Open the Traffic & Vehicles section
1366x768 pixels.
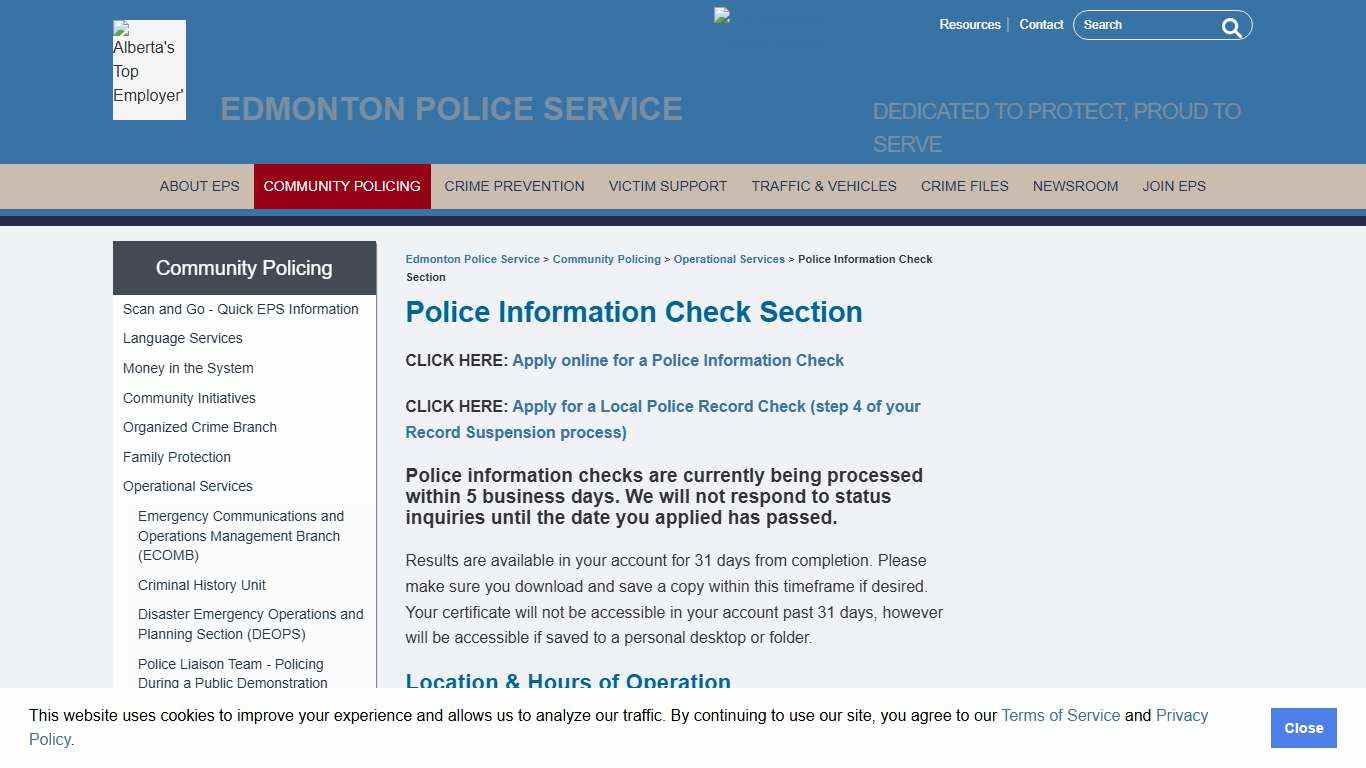824,186
